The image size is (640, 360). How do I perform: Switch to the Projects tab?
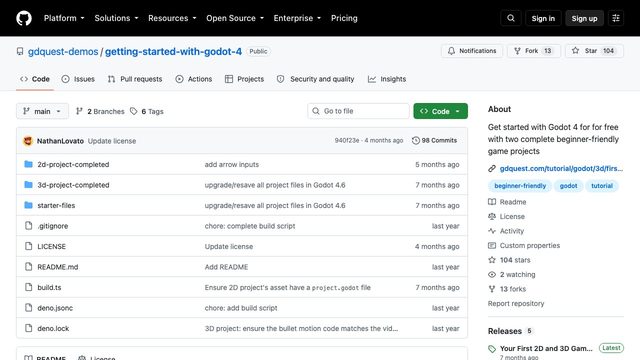244,79
